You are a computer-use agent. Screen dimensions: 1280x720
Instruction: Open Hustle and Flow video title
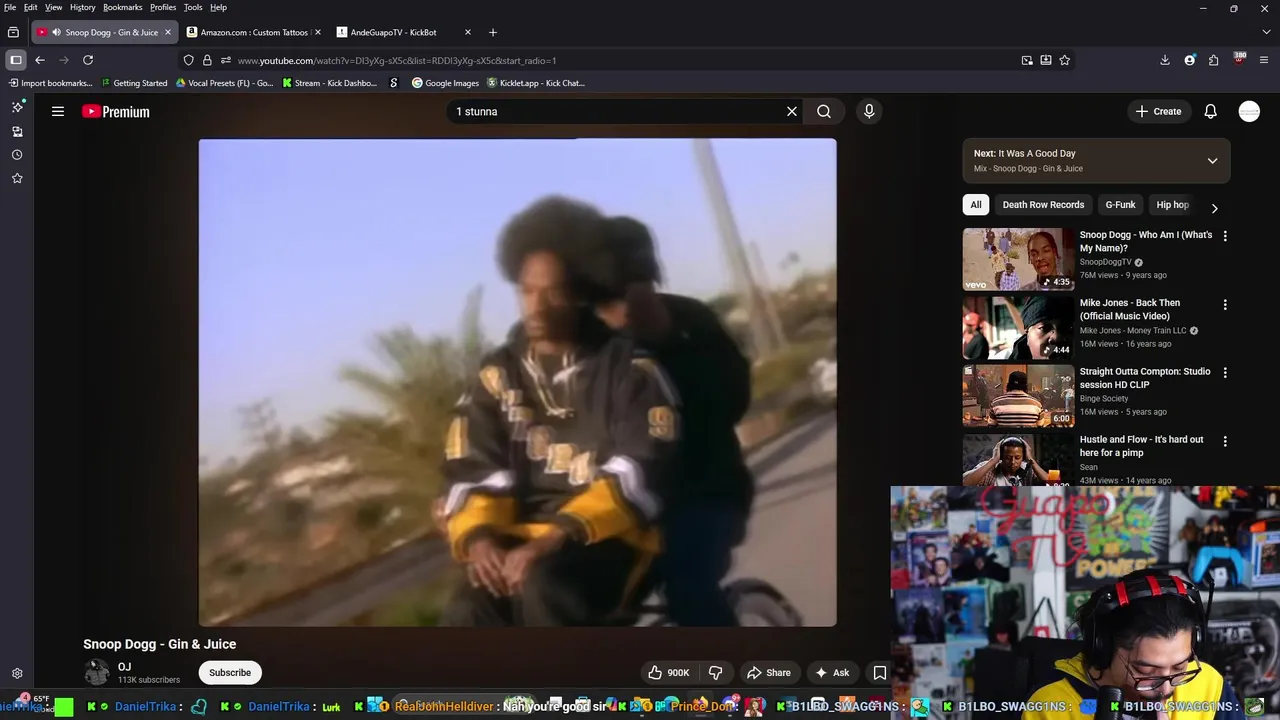click(x=1141, y=446)
